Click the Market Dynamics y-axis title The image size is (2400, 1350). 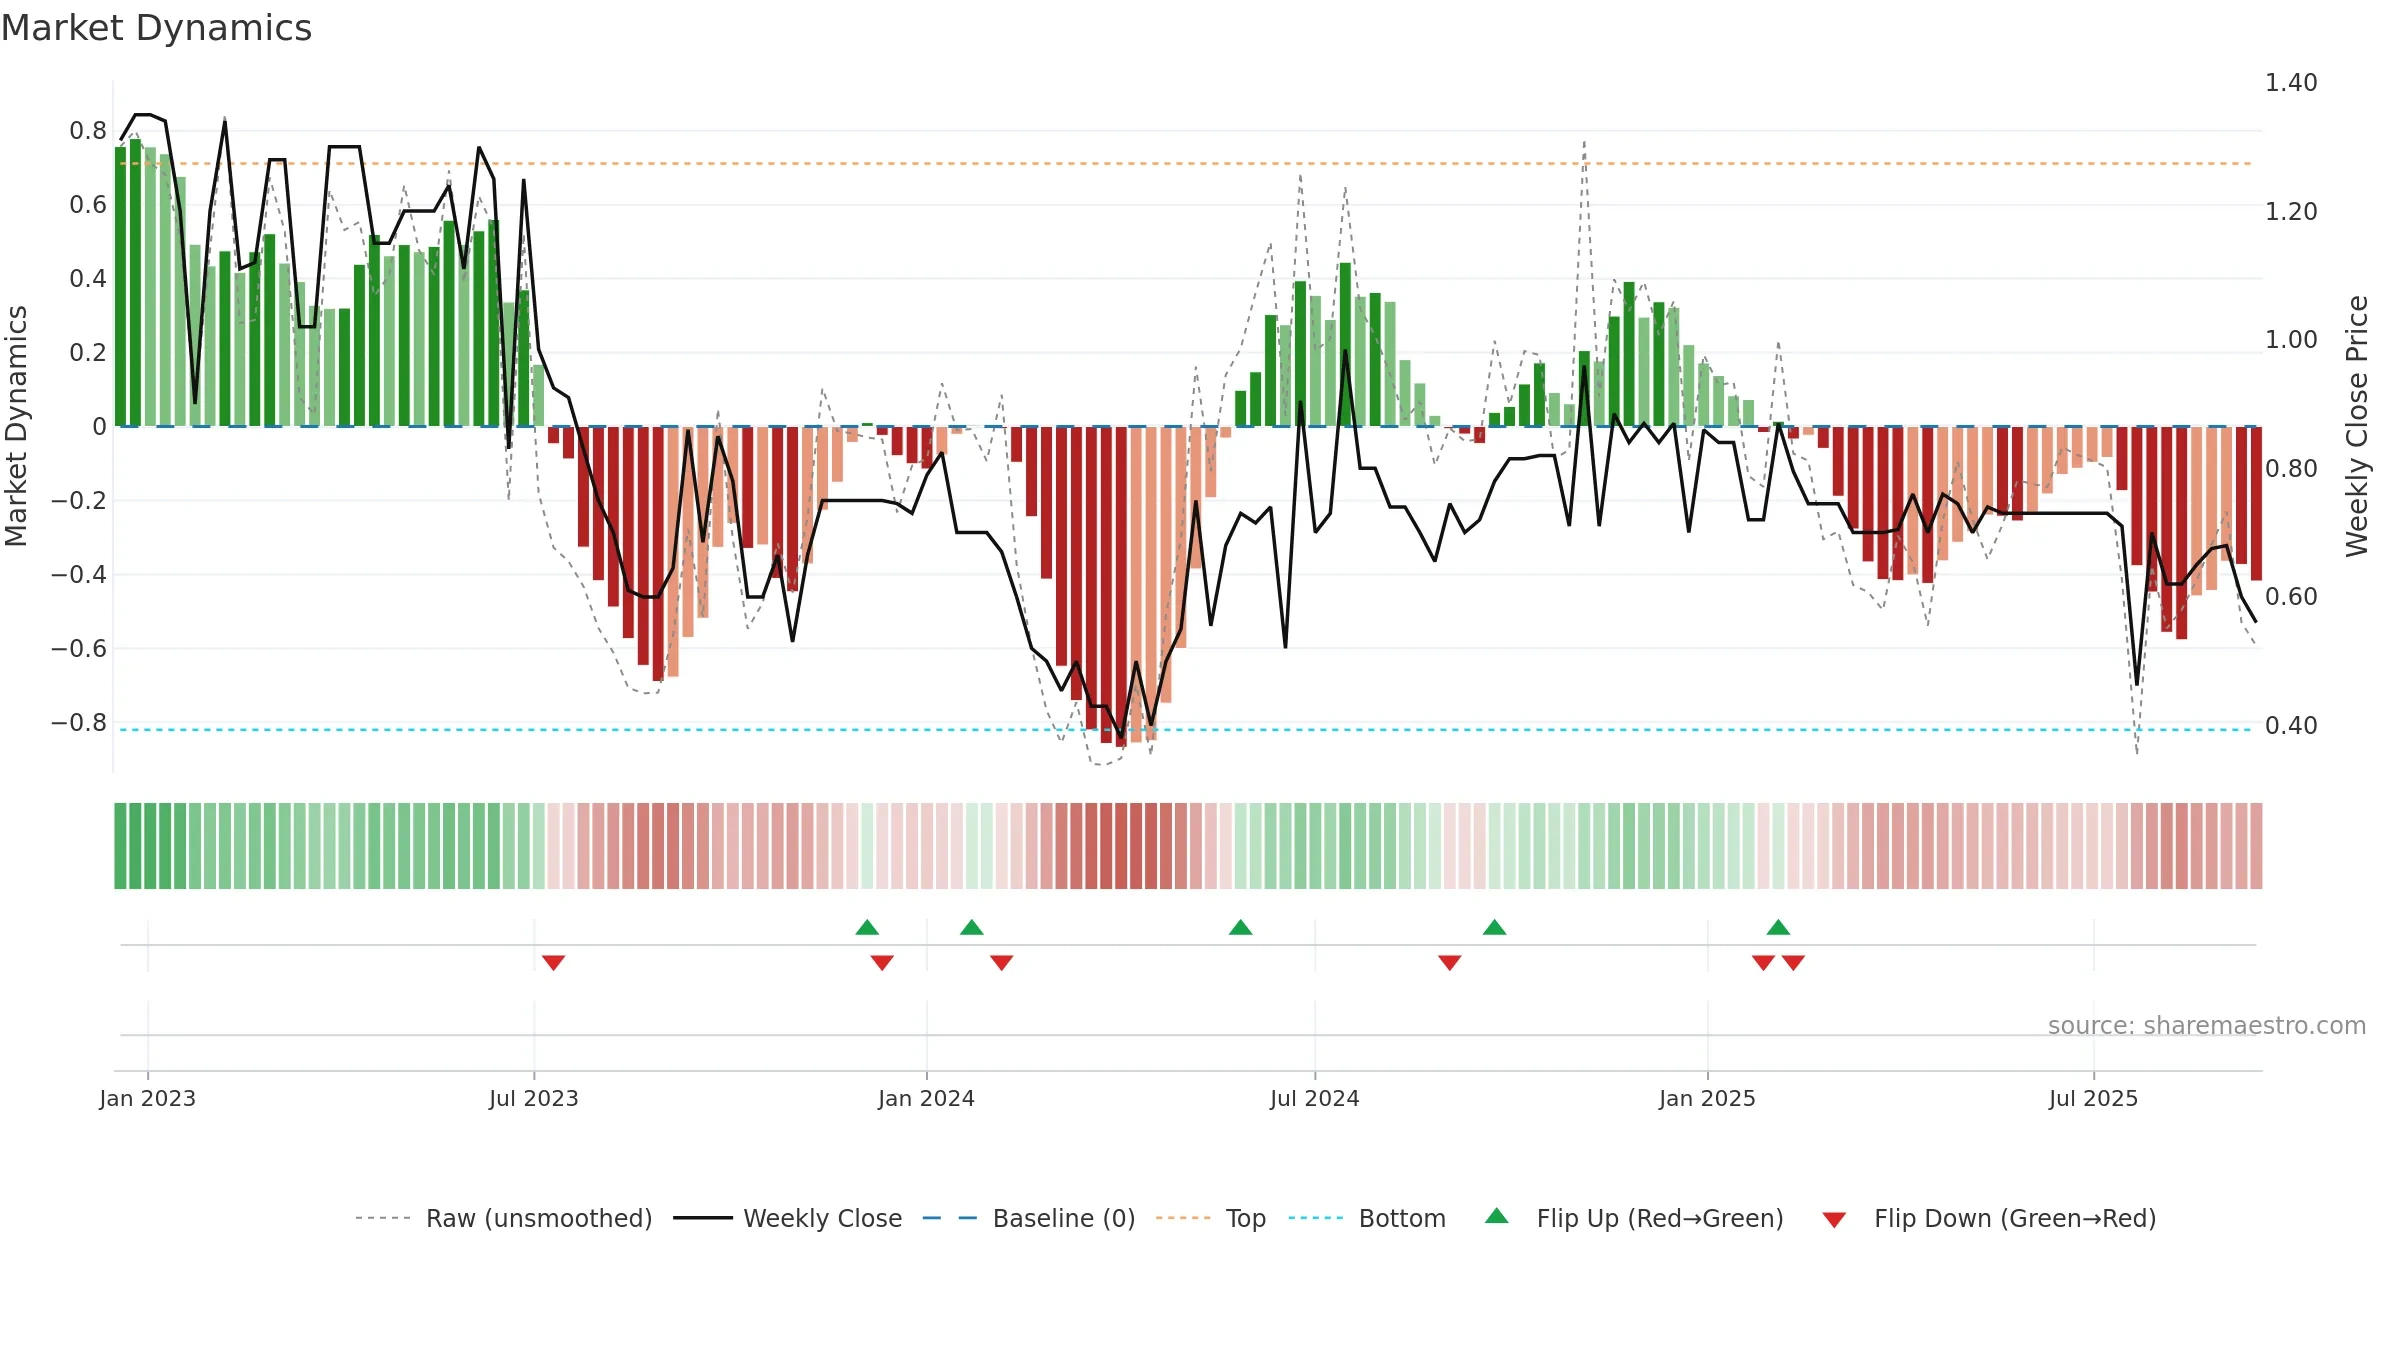(x=16, y=426)
